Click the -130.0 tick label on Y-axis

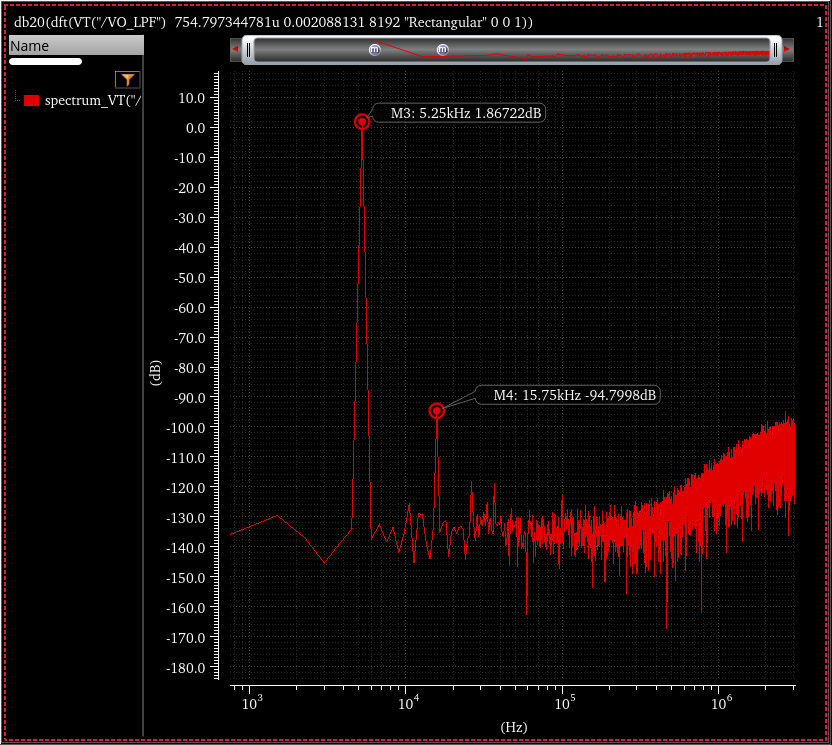(x=186, y=518)
